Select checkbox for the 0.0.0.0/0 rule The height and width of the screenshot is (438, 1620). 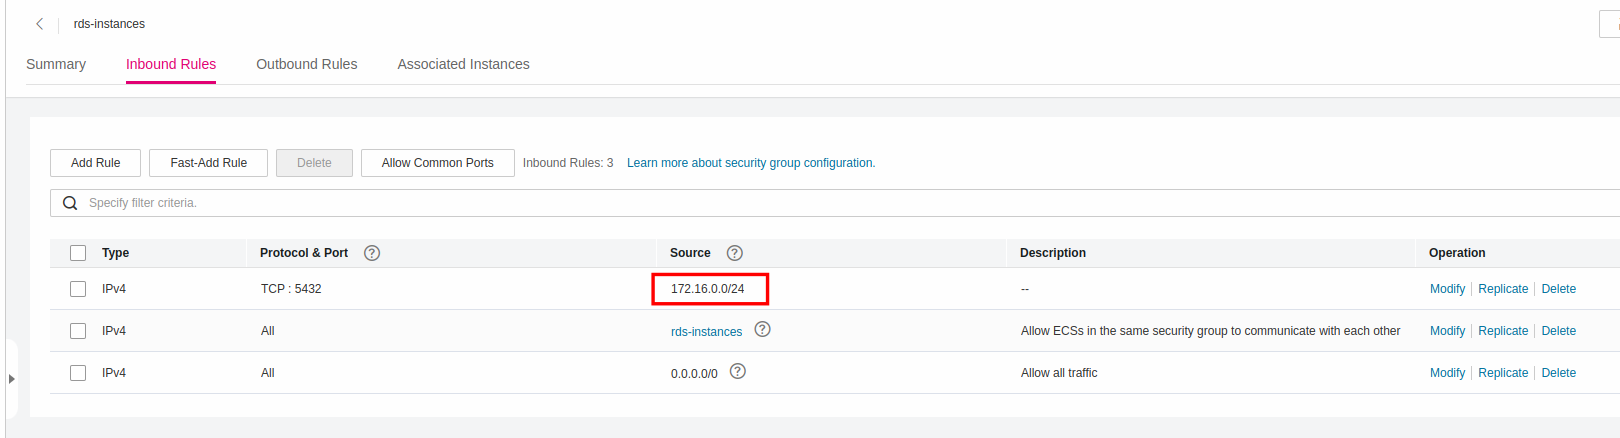[x=78, y=373]
